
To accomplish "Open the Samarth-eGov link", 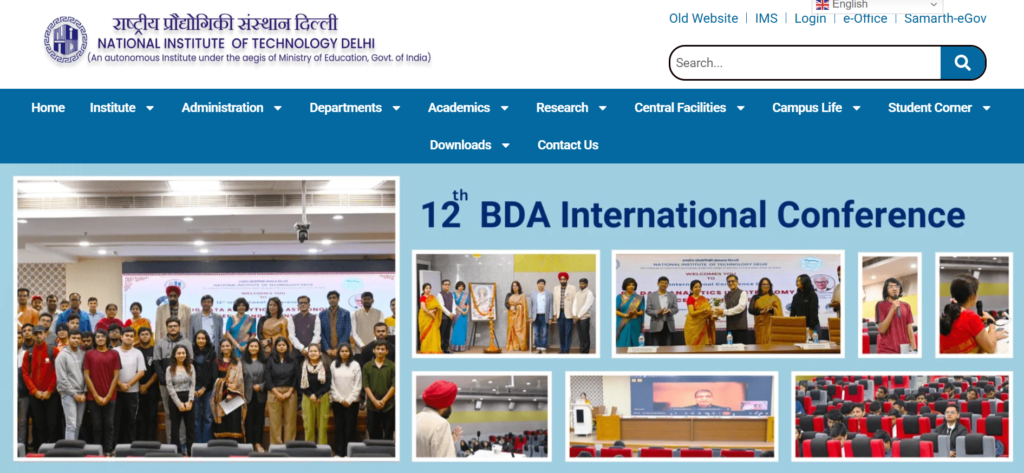I will point(945,18).
